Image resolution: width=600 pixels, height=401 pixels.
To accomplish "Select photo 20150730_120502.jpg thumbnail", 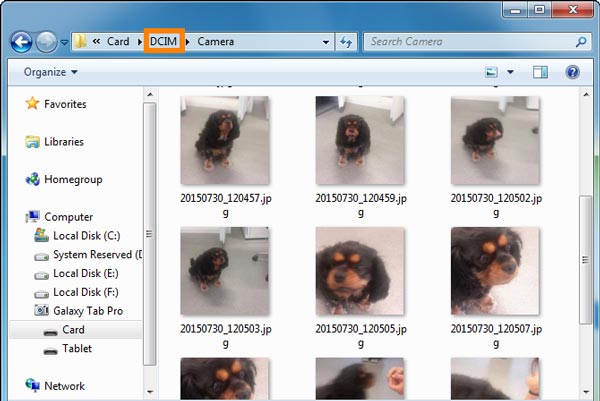I will (495, 140).
